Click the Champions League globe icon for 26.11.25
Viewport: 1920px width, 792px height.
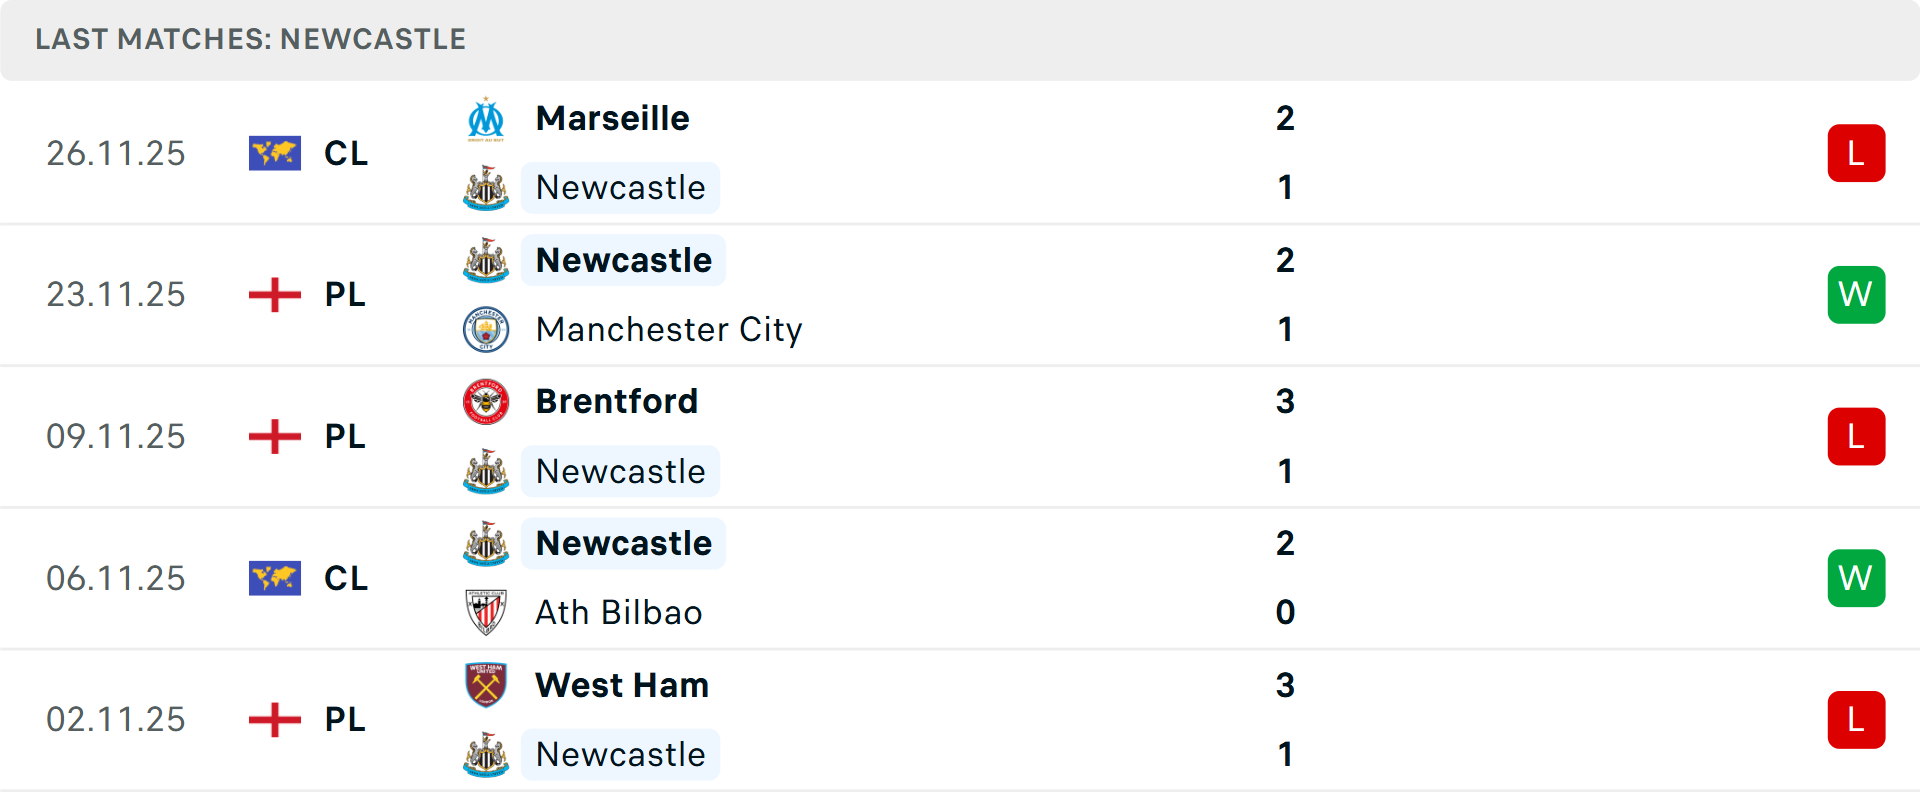click(x=274, y=153)
